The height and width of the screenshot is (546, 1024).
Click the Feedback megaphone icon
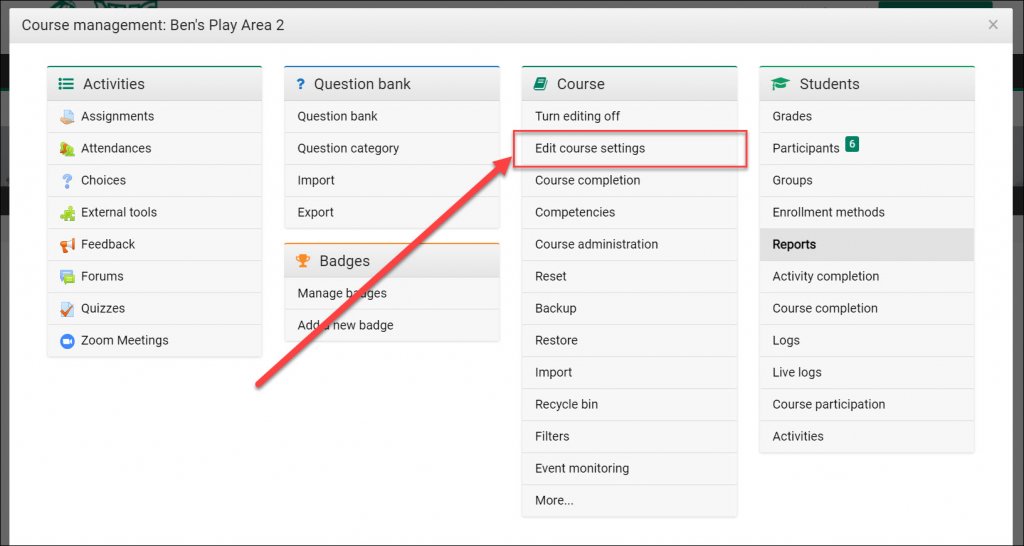coord(67,245)
